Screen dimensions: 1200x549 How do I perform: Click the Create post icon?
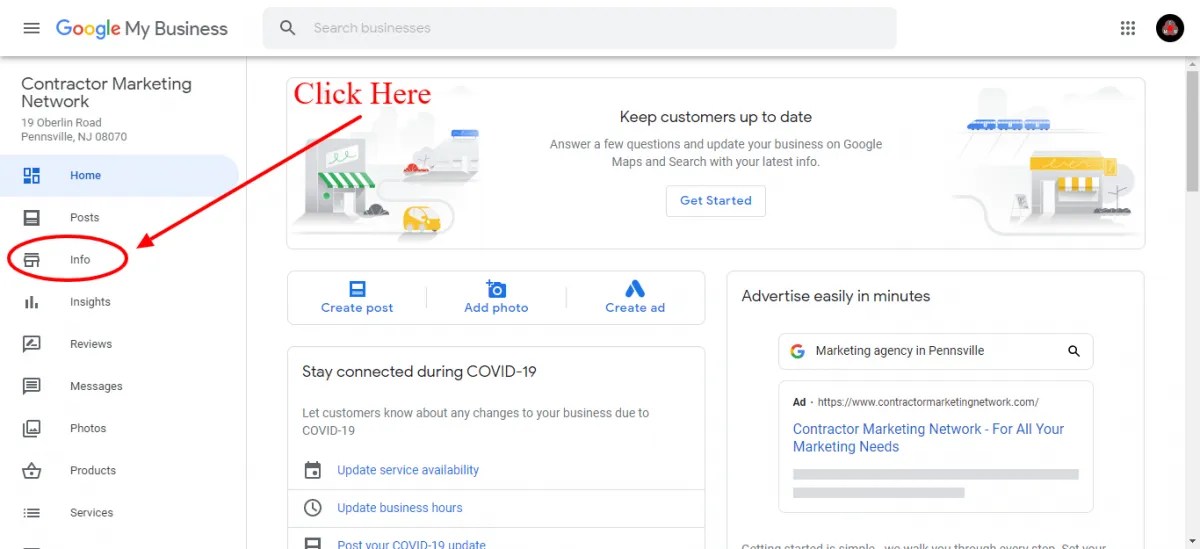(357, 288)
